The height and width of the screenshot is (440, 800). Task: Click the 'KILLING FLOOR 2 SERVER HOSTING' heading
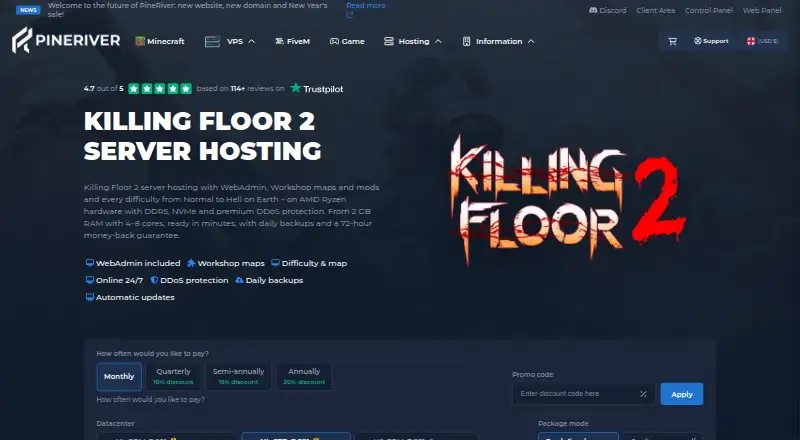pos(203,136)
